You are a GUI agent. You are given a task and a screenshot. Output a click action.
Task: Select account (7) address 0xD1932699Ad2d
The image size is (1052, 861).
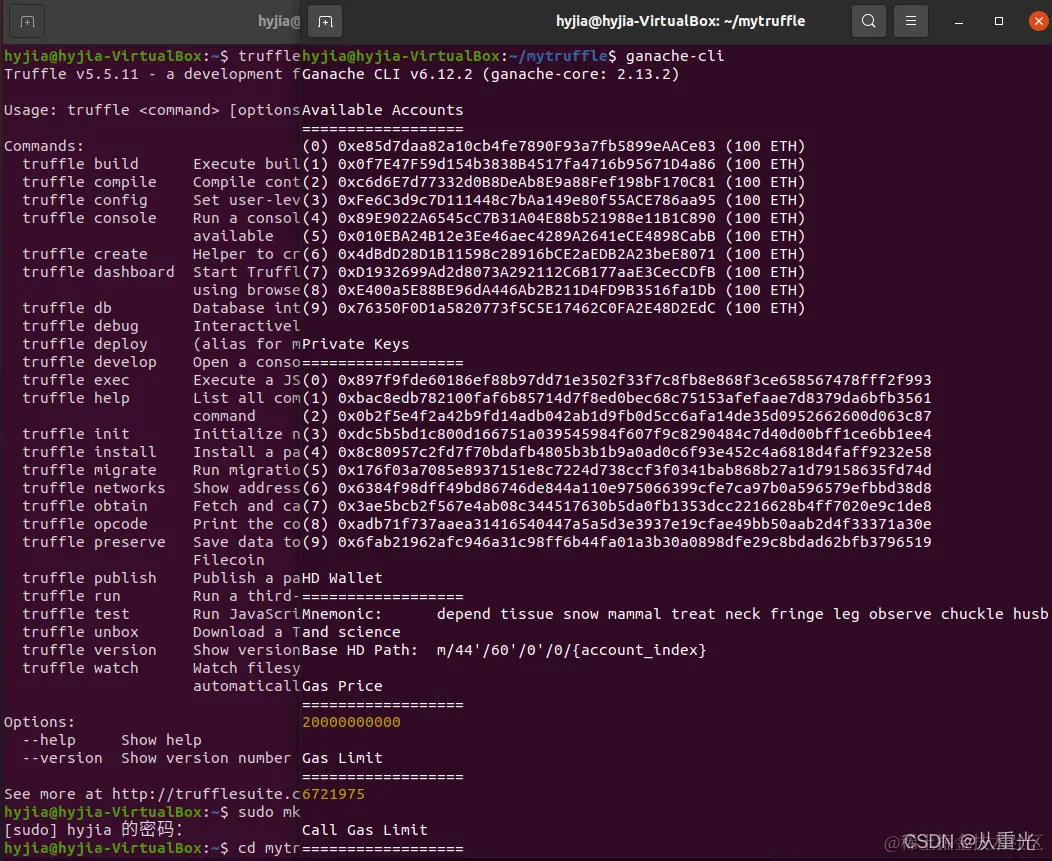point(527,272)
